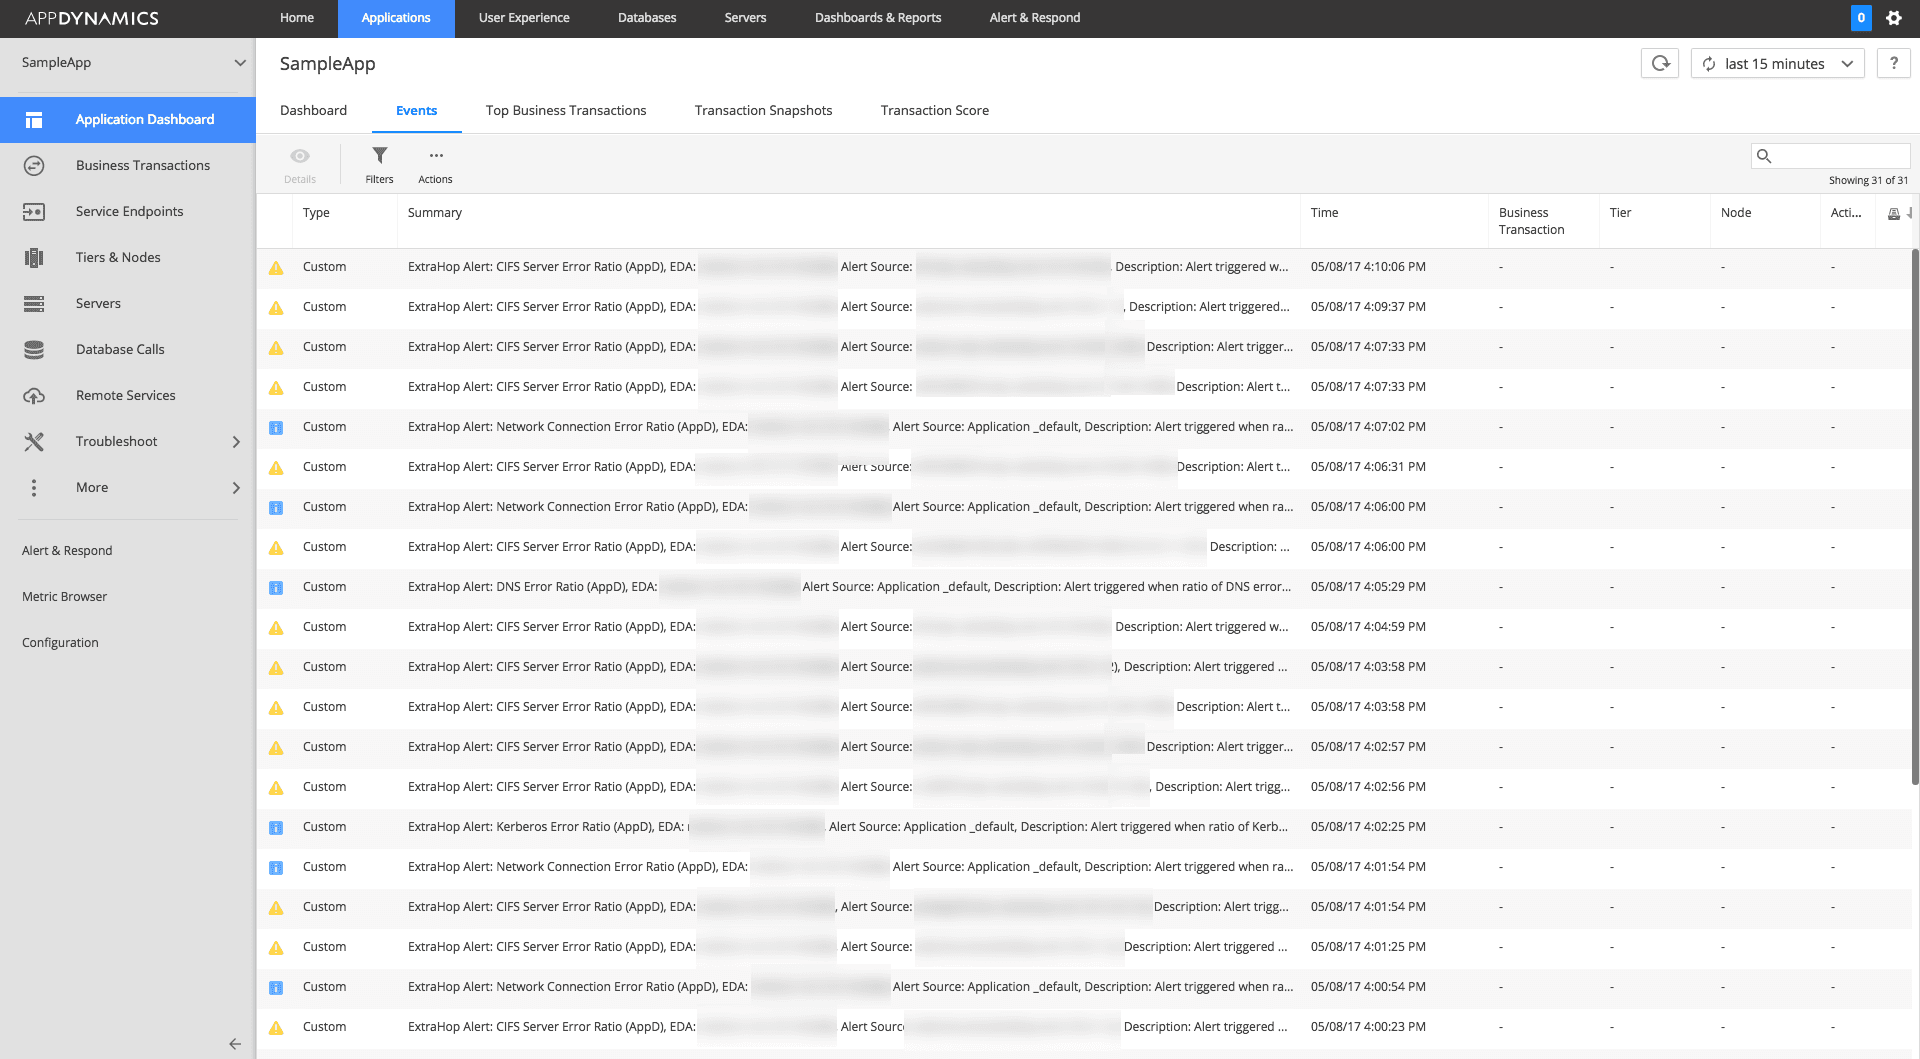Expand the SampleApp application dropdown
The width and height of the screenshot is (1920, 1059).
coord(240,62)
